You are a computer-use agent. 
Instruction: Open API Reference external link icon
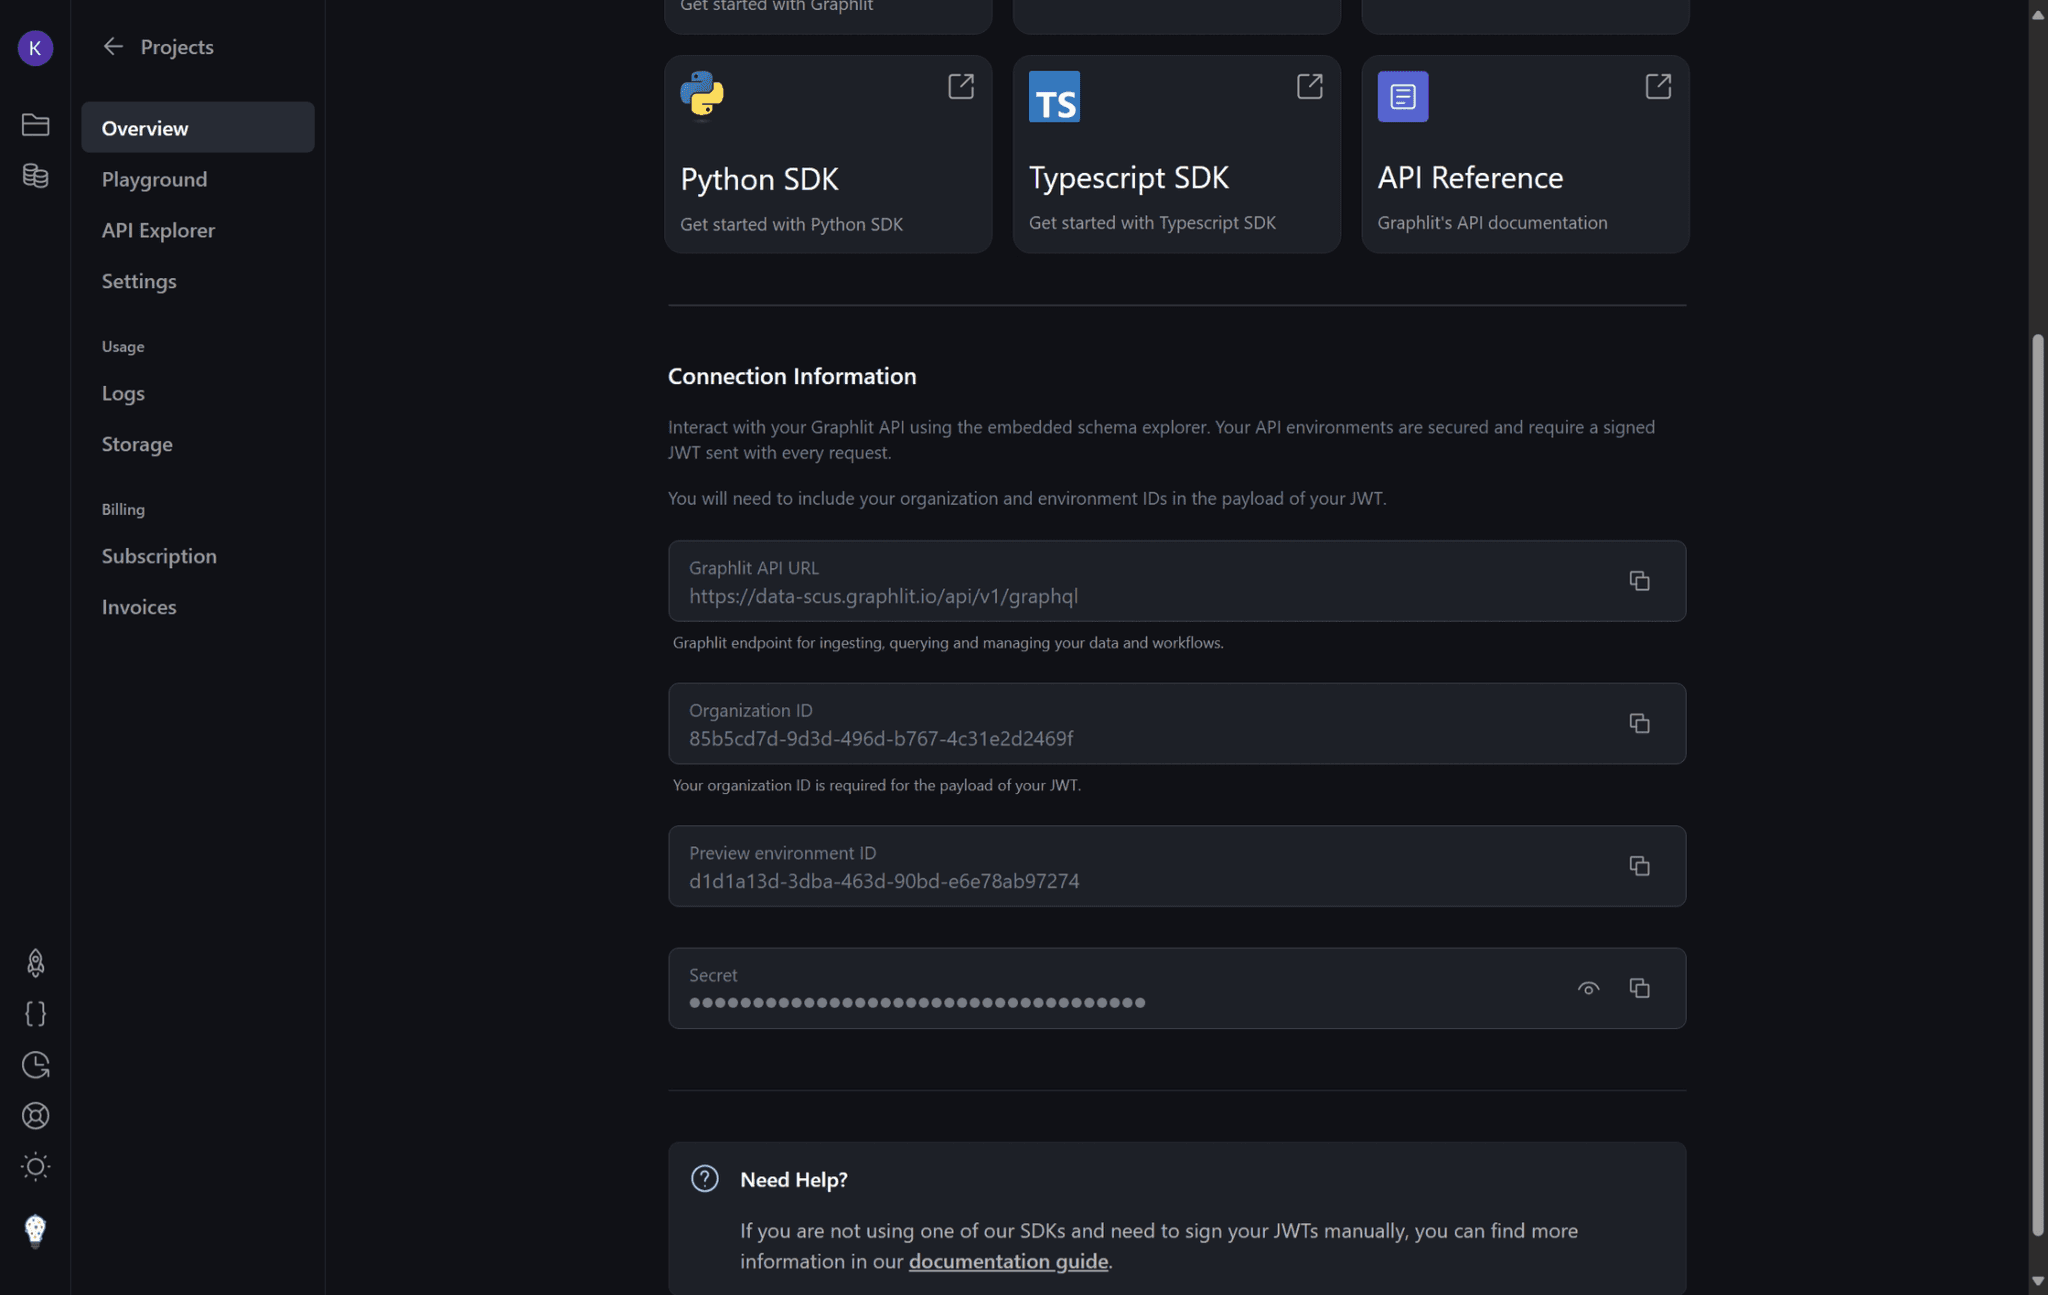click(x=1657, y=87)
